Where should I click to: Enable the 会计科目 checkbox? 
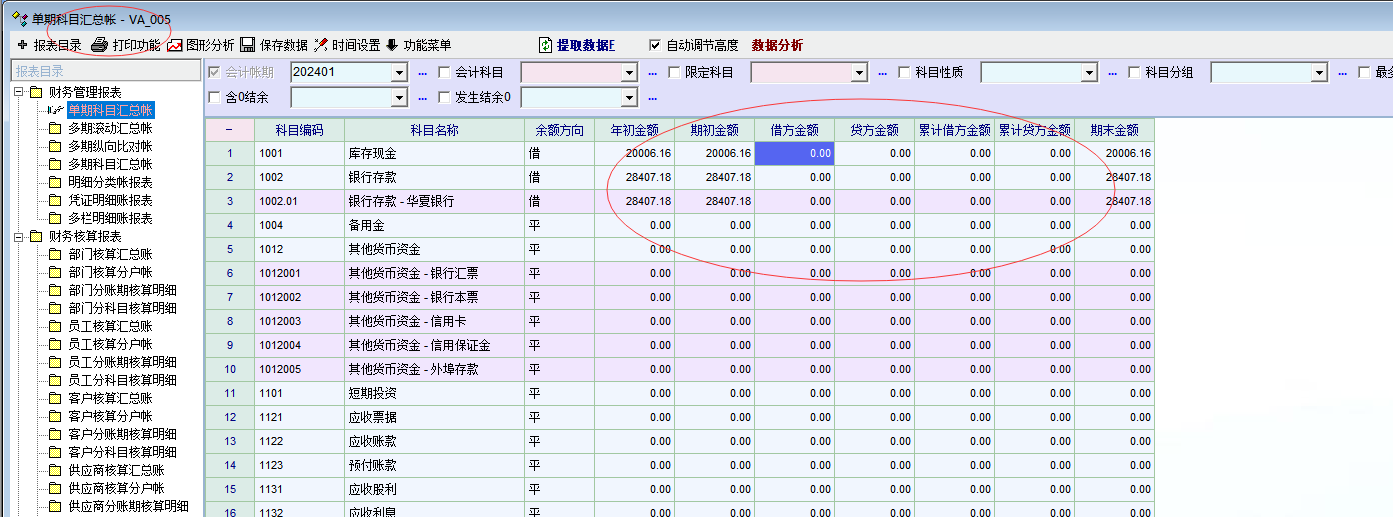coord(445,72)
